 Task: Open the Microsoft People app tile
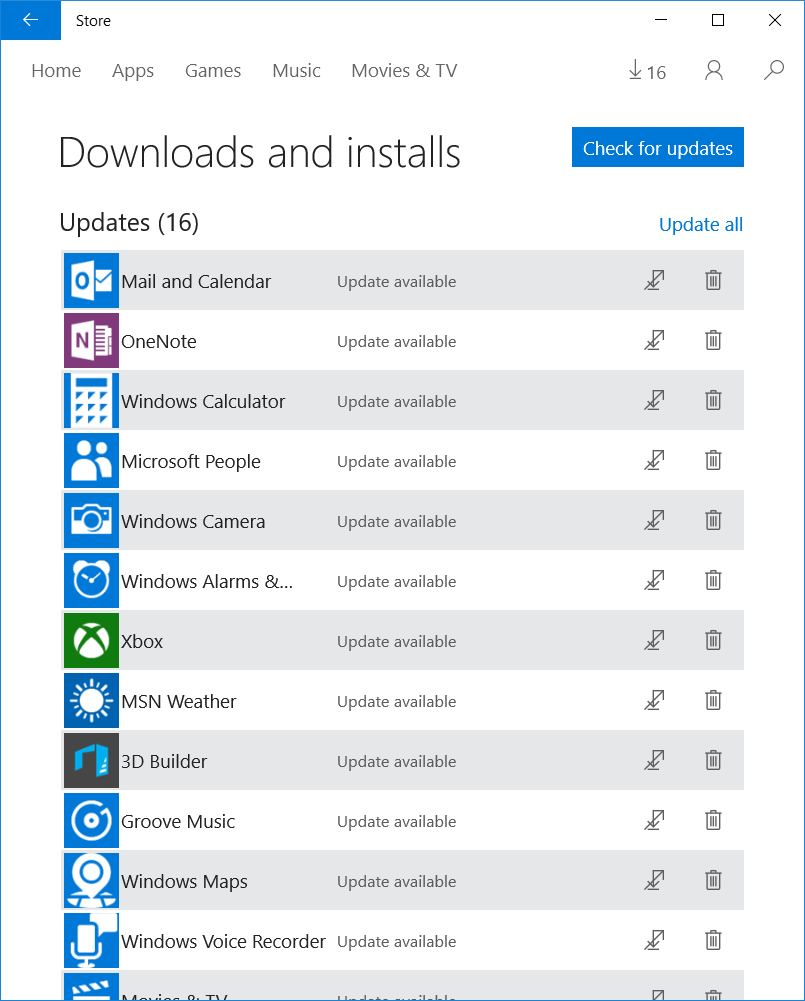(x=91, y=460)
